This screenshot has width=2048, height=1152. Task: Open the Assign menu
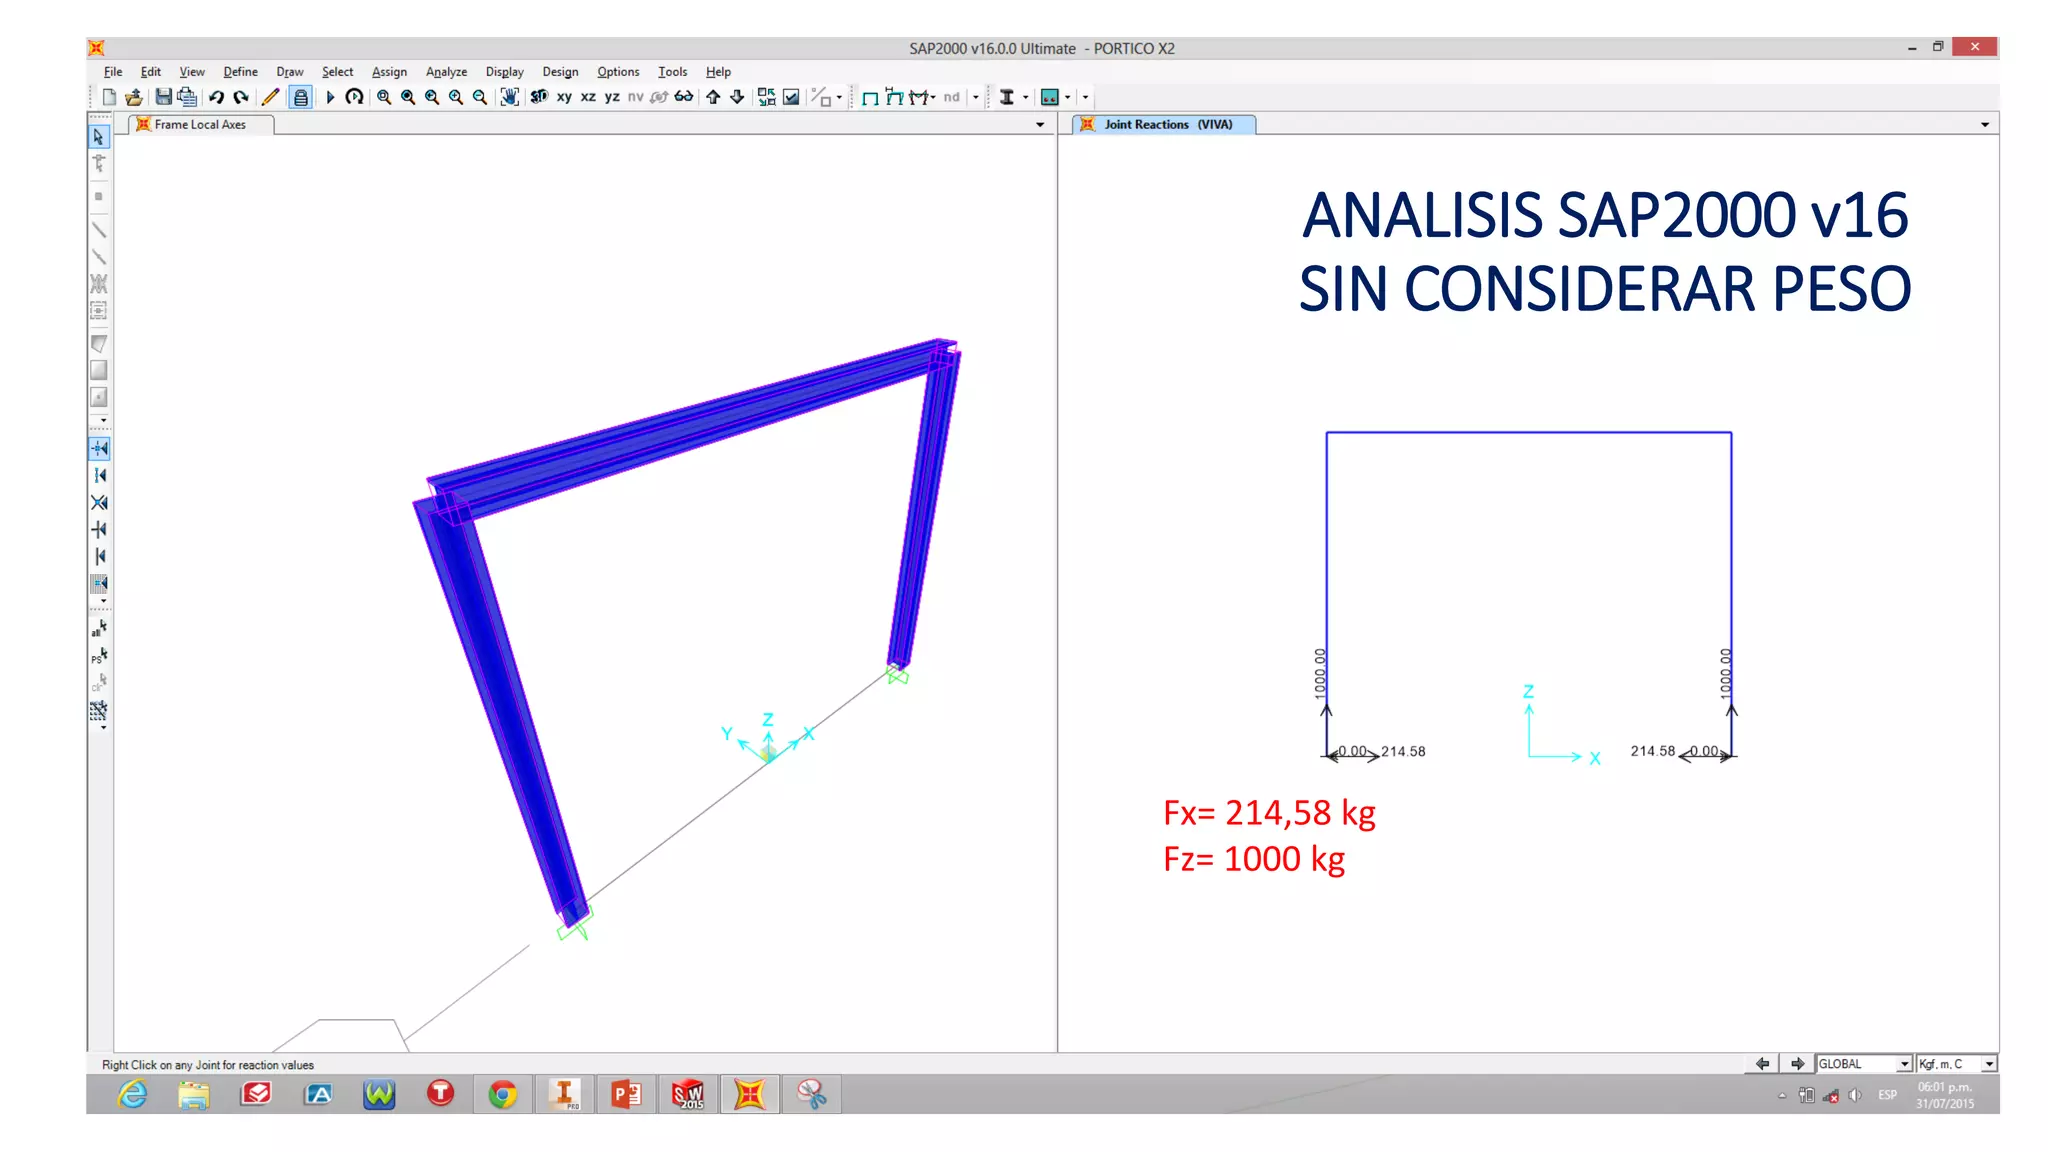pos(389,72)
